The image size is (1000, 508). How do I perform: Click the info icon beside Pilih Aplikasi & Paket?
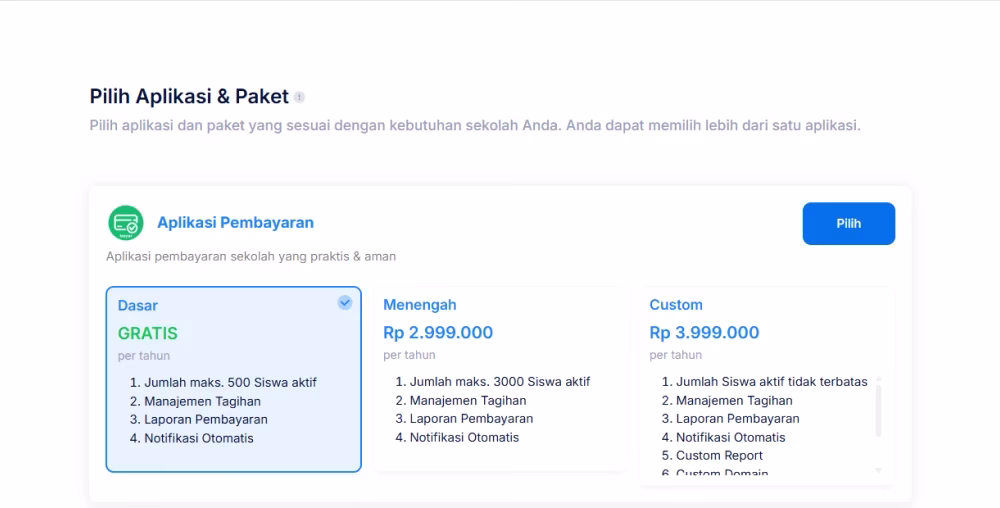[299, 97]
